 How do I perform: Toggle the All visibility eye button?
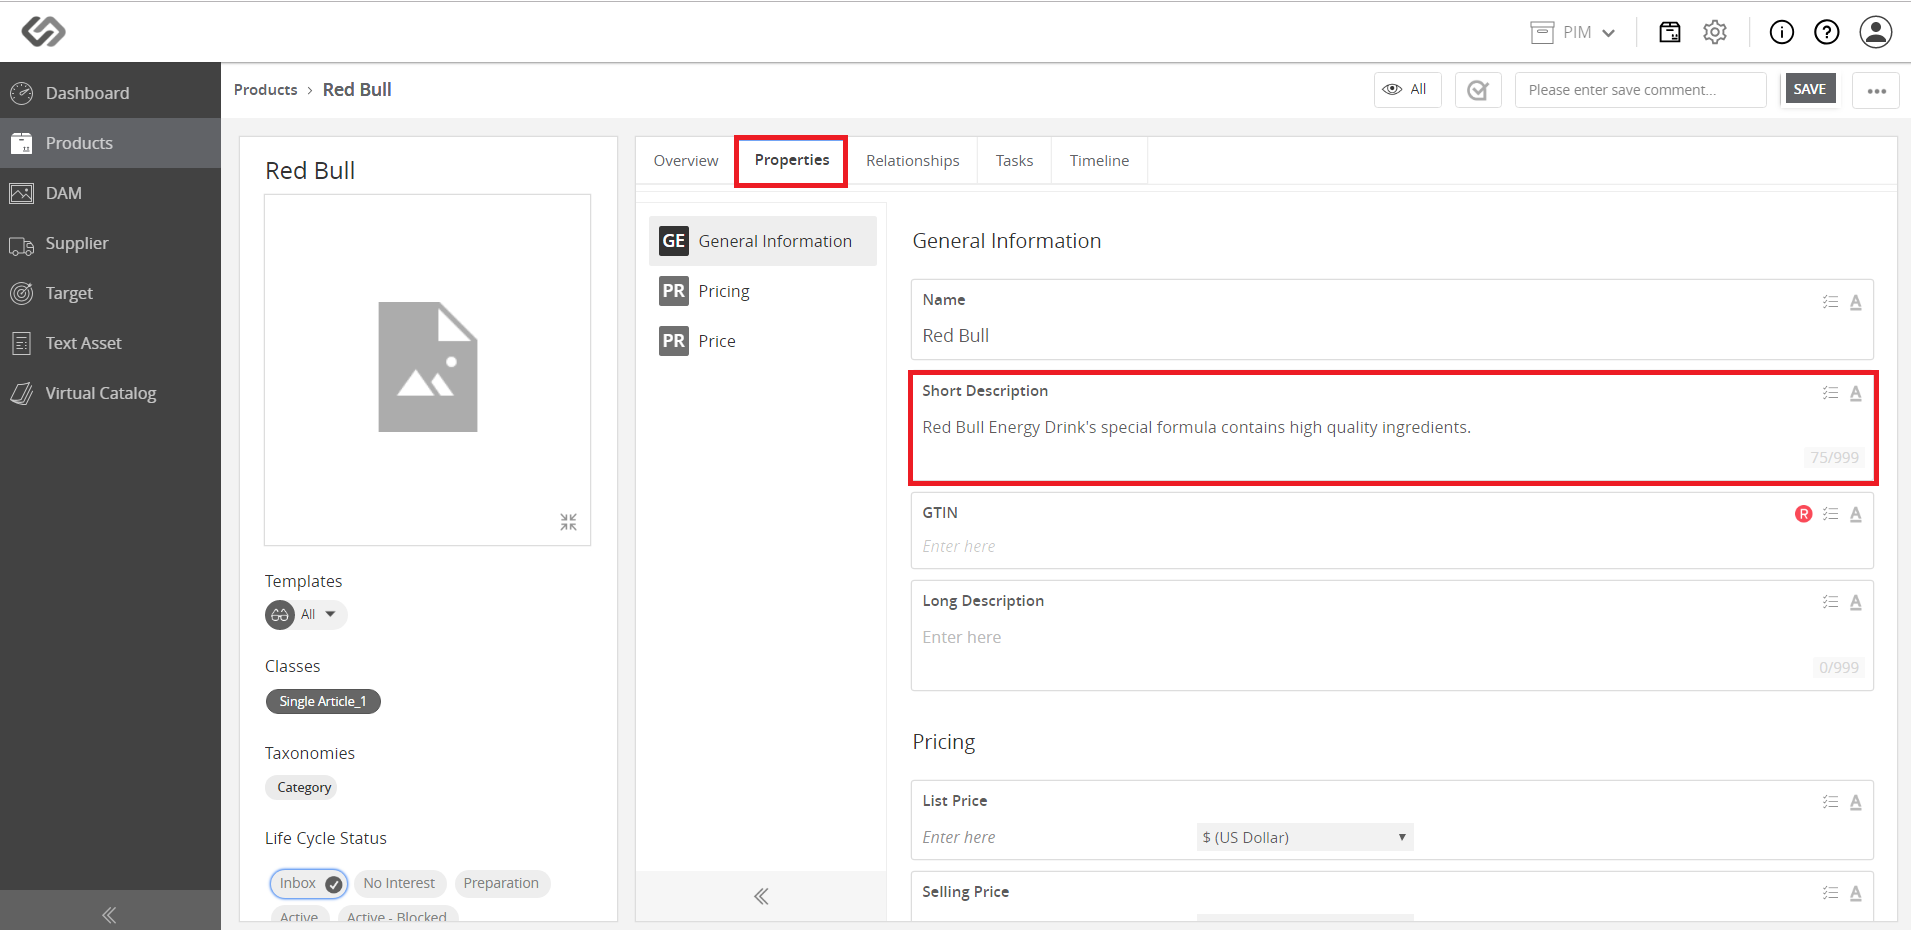coord(1406,89)
